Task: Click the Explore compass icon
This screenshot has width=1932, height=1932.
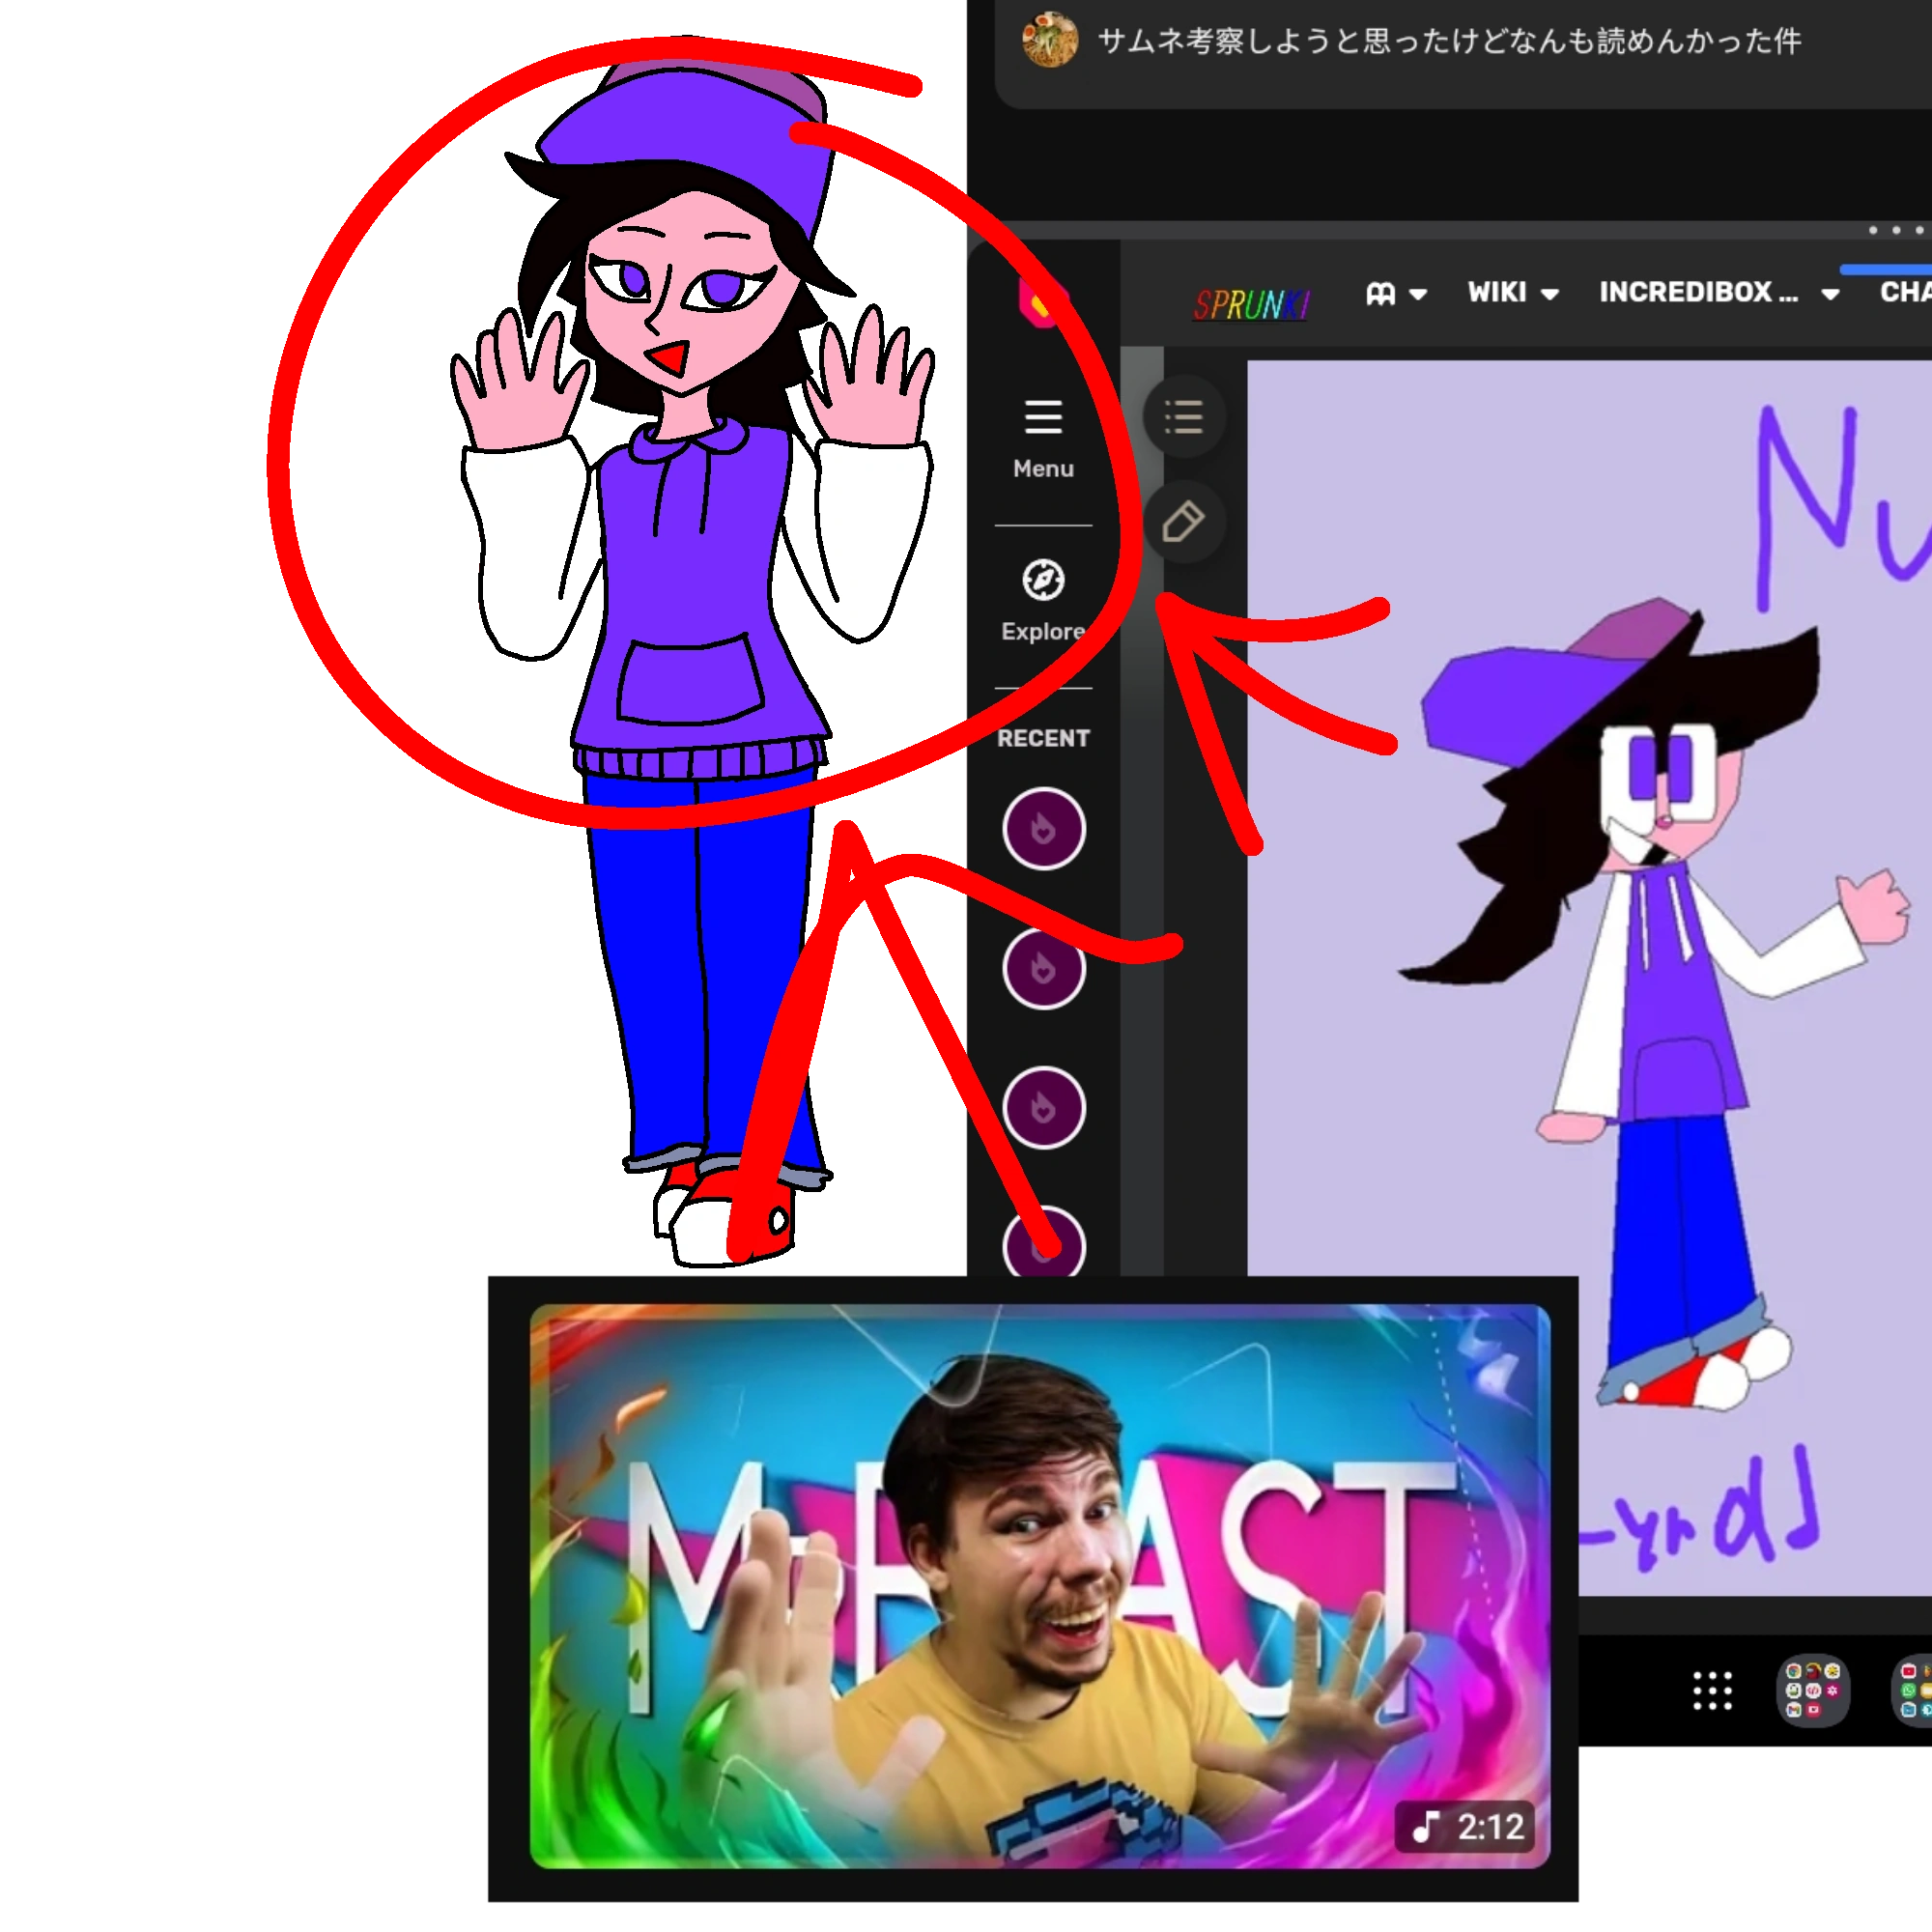Action: tap(1043, 580)
